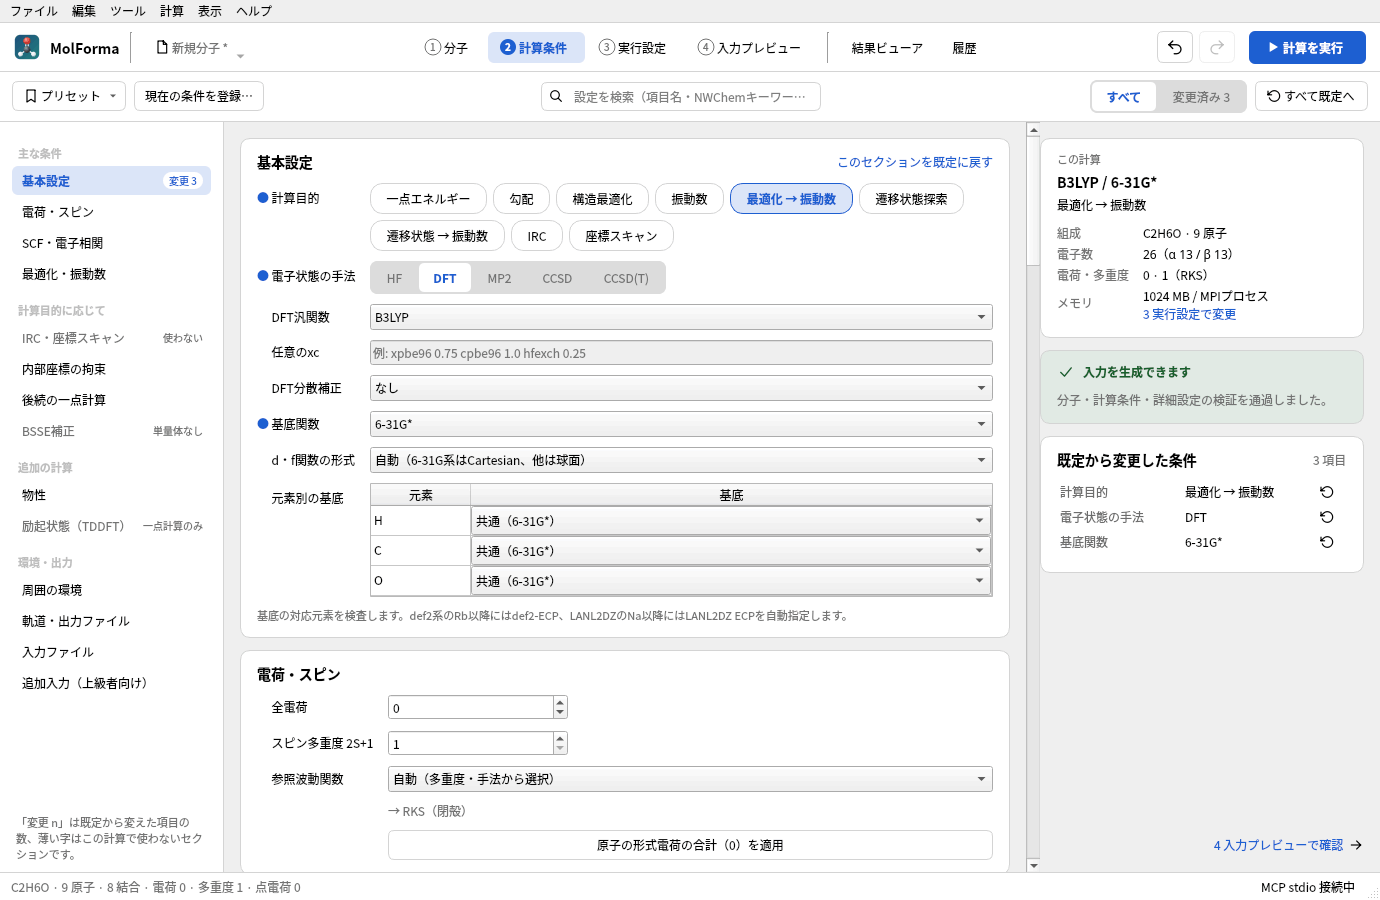The width and height of the screenshot is (1380, 900).
Task: Click the redo arrow button in header
Action: tap(1217, 47)
